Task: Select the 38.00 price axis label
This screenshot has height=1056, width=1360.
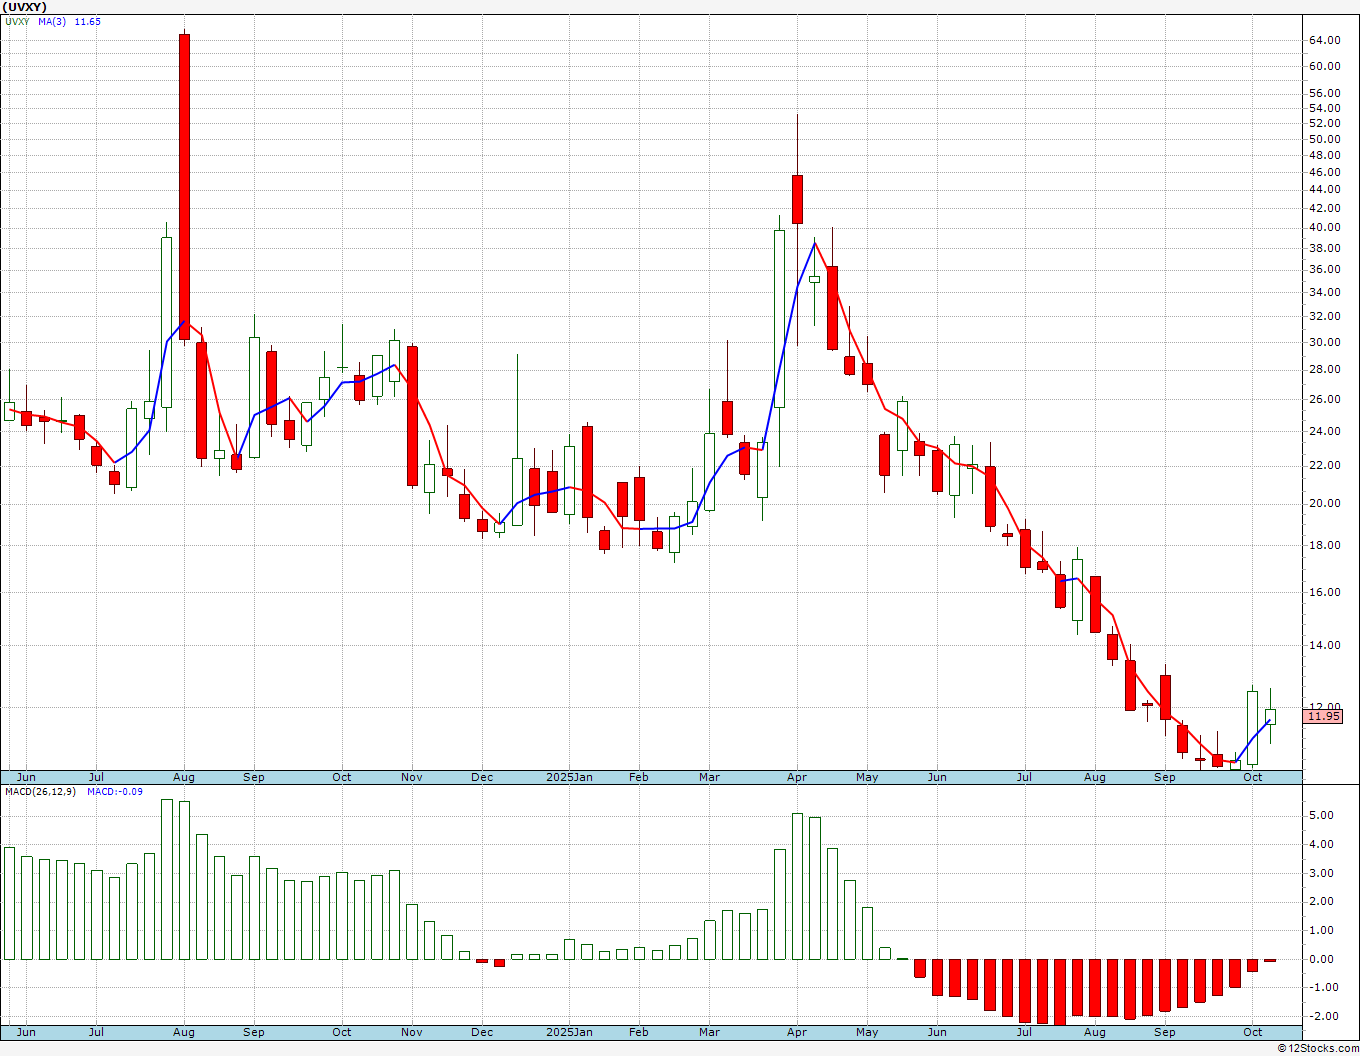Action: [1325, 248]
